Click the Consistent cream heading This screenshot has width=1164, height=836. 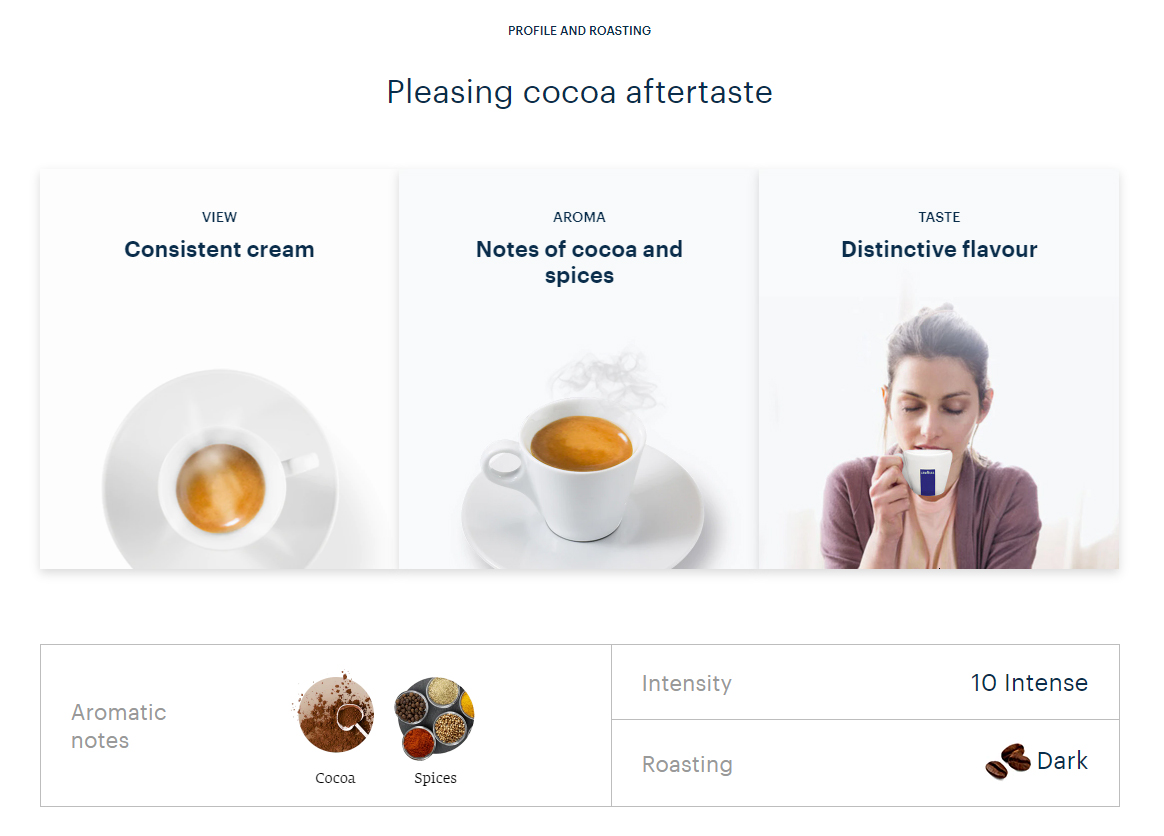coord(219,249)
